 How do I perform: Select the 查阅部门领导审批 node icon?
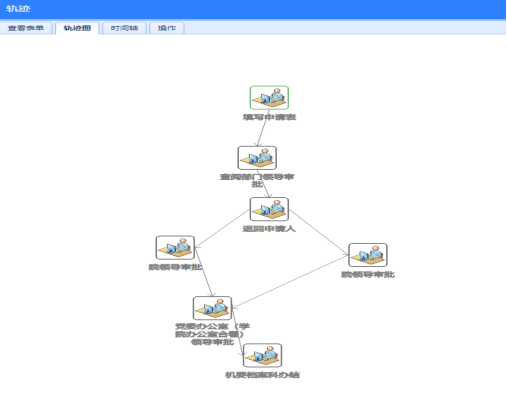(x=257, y=158)
